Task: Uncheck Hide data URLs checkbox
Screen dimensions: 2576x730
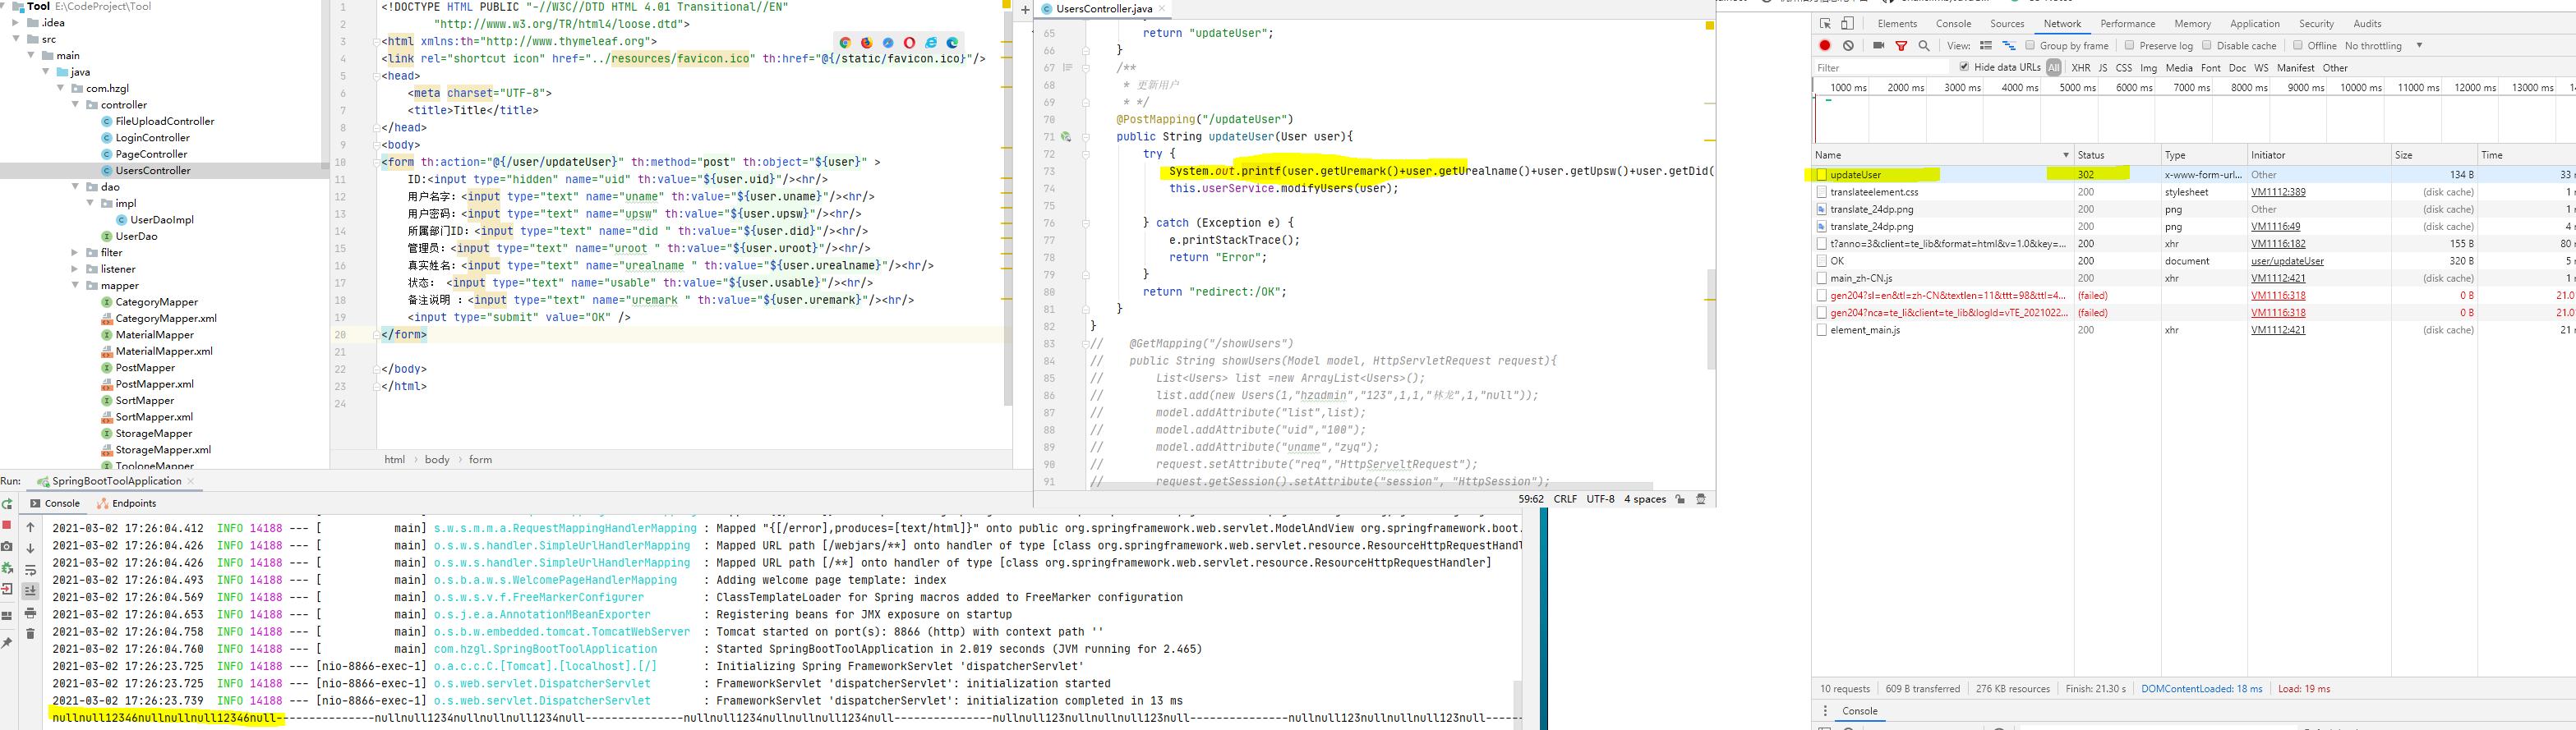Action: click(1964, 67)
